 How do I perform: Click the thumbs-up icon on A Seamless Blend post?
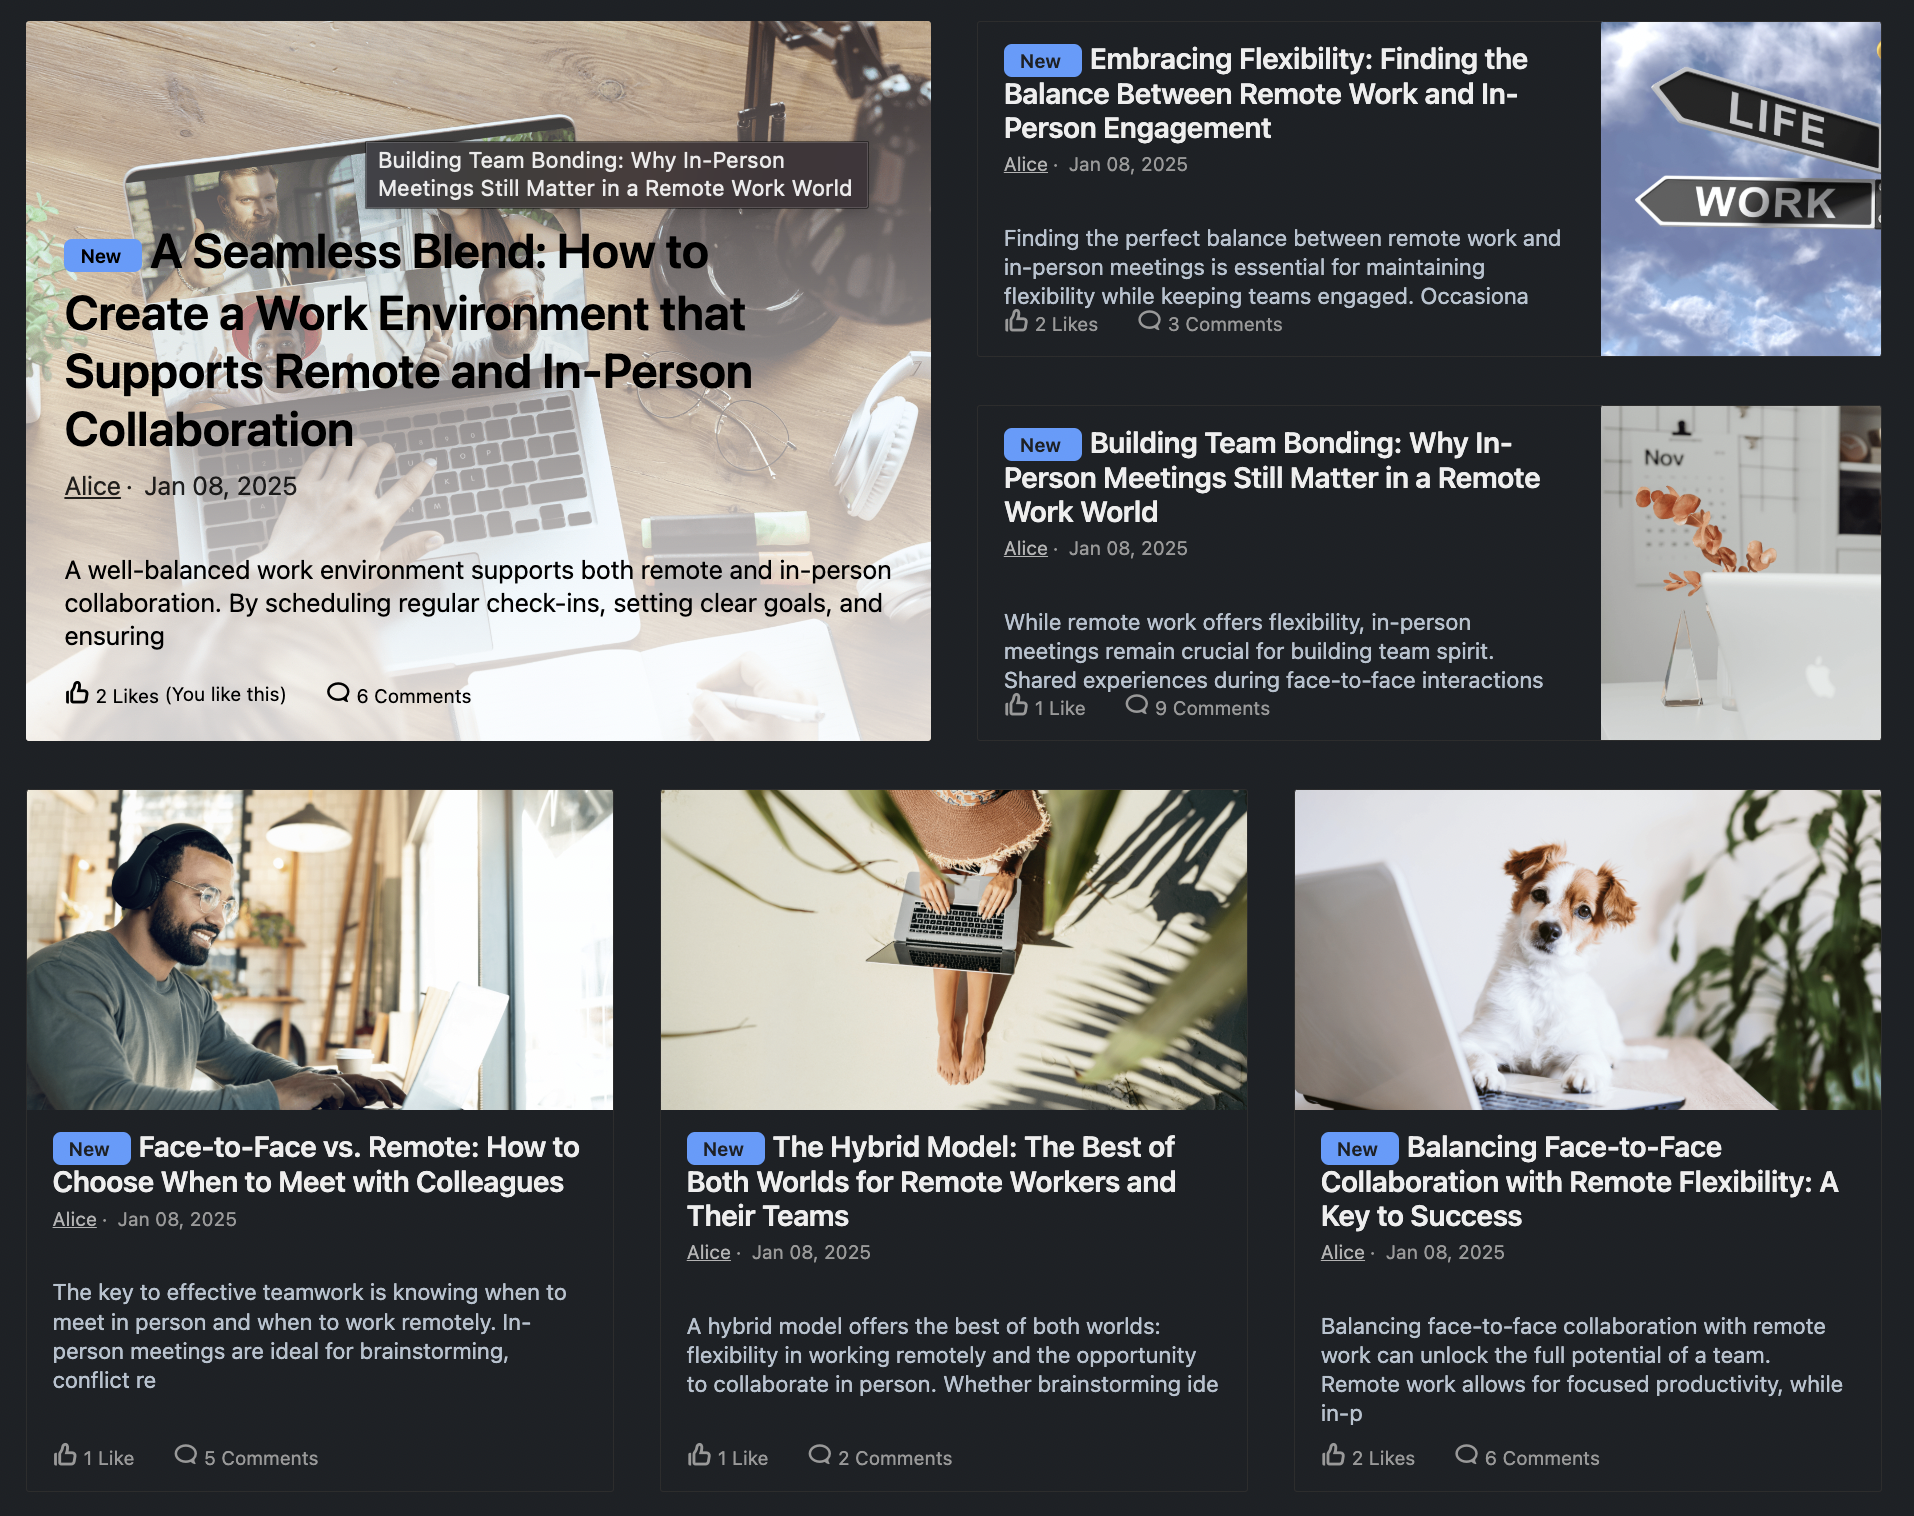tap(77, 692)
